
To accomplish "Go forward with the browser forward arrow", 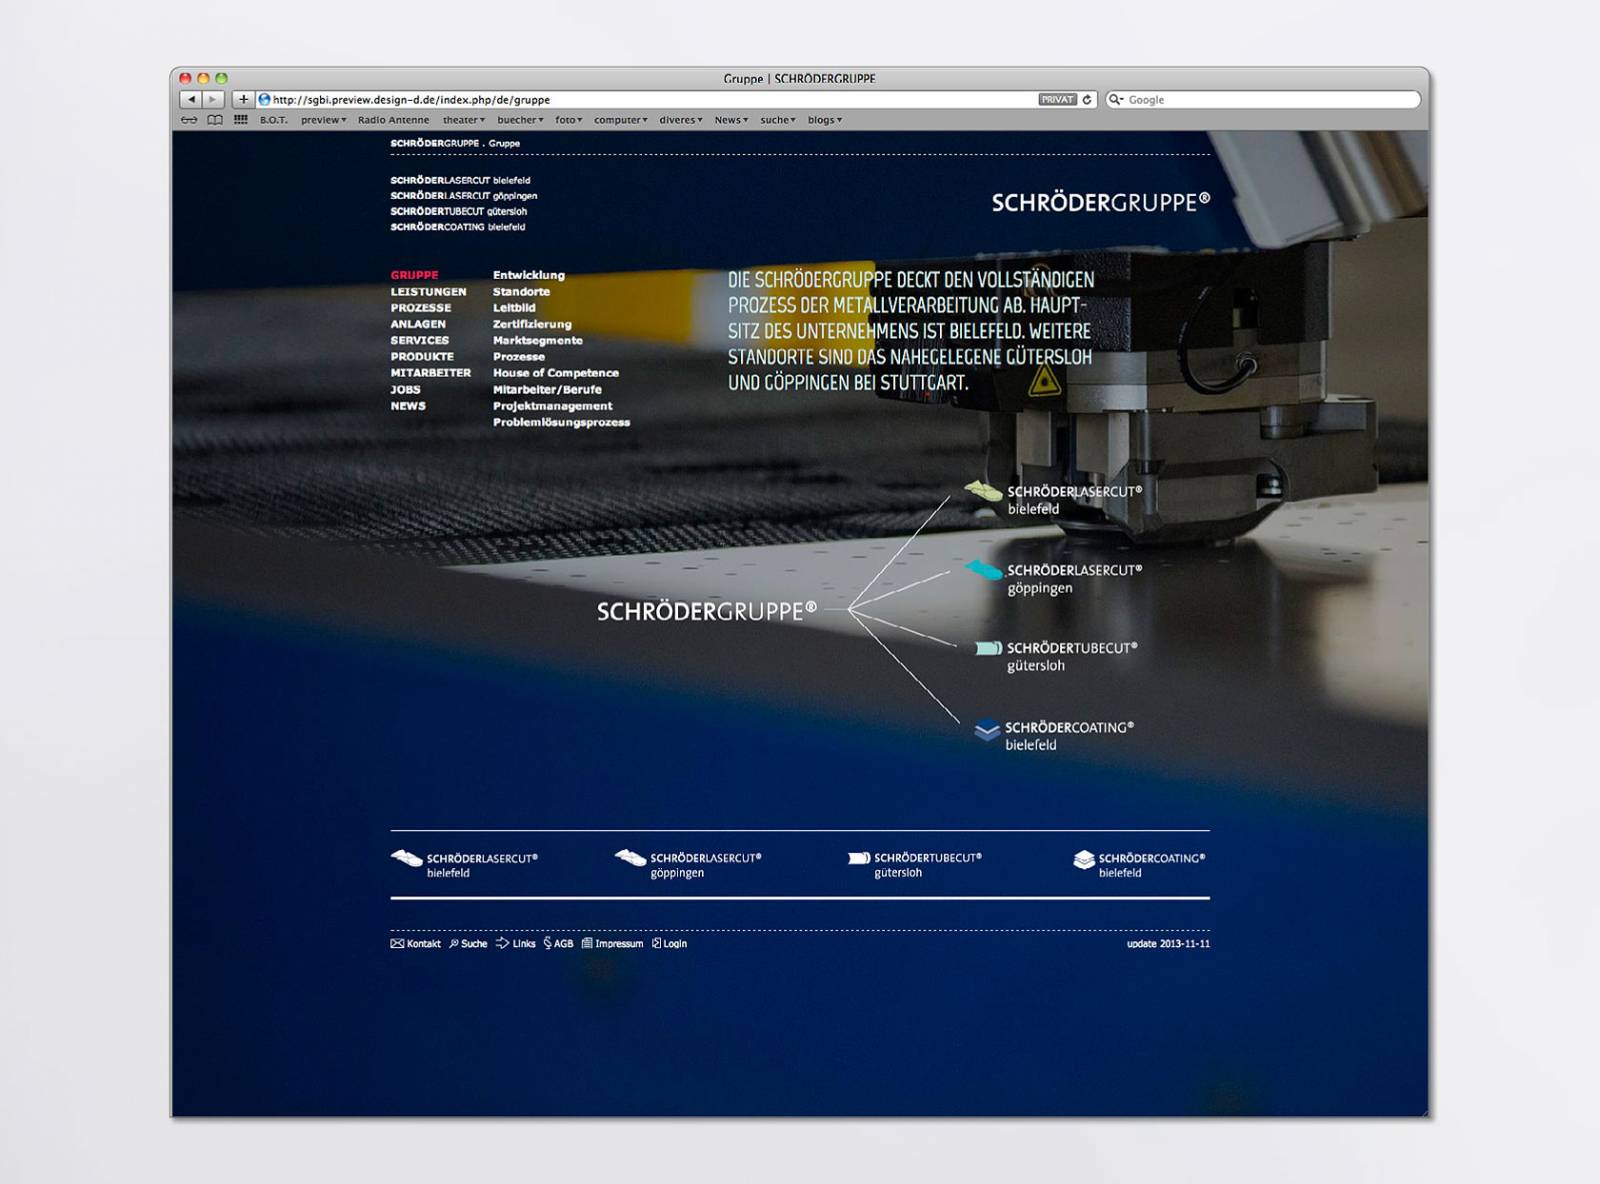I will pos(213,100).
